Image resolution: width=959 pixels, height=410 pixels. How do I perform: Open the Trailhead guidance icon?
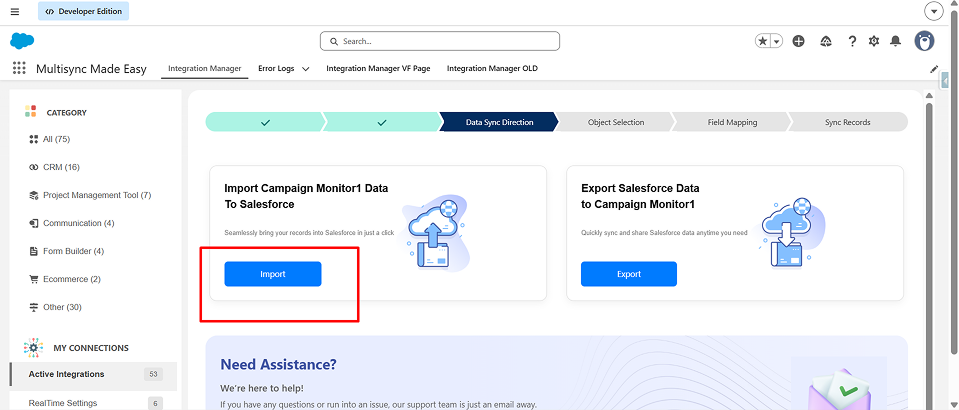(826, 41)
